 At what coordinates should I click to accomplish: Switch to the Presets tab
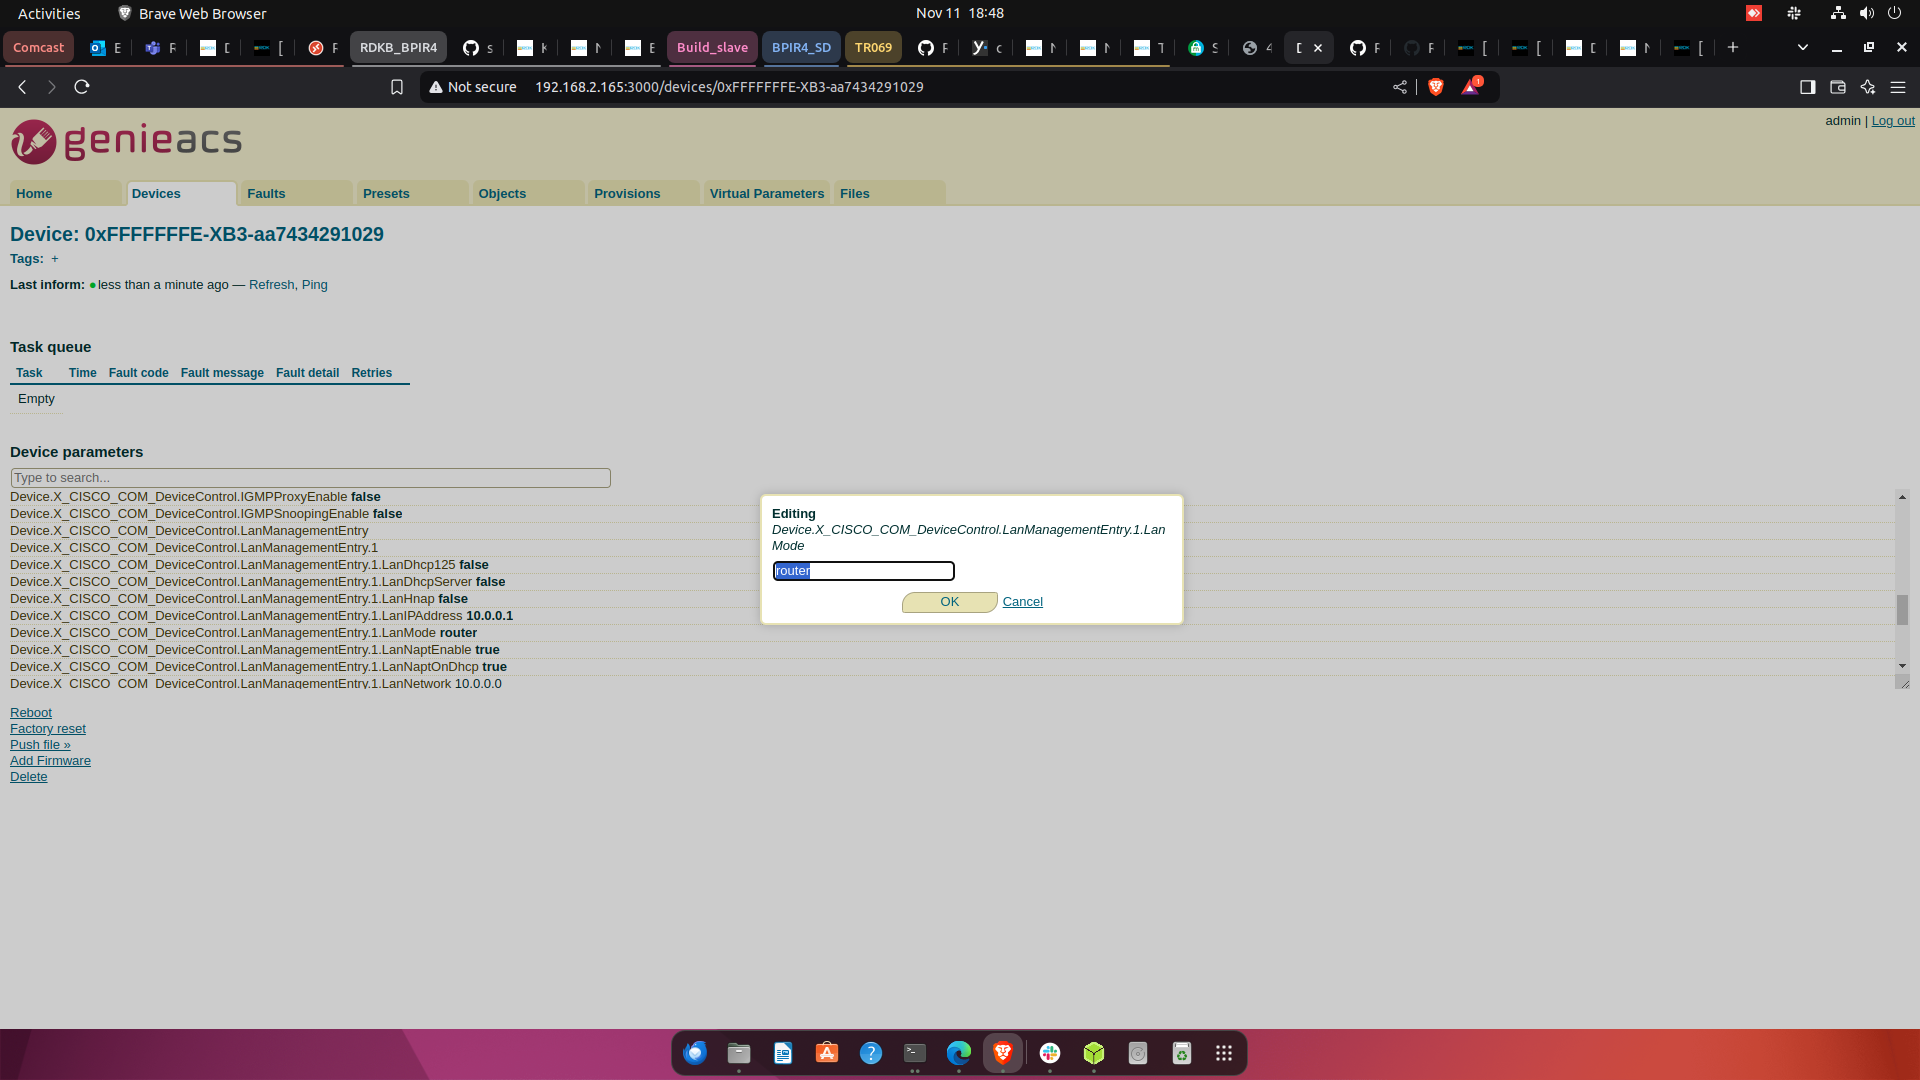pyautogui.click(x=386, y=194)
